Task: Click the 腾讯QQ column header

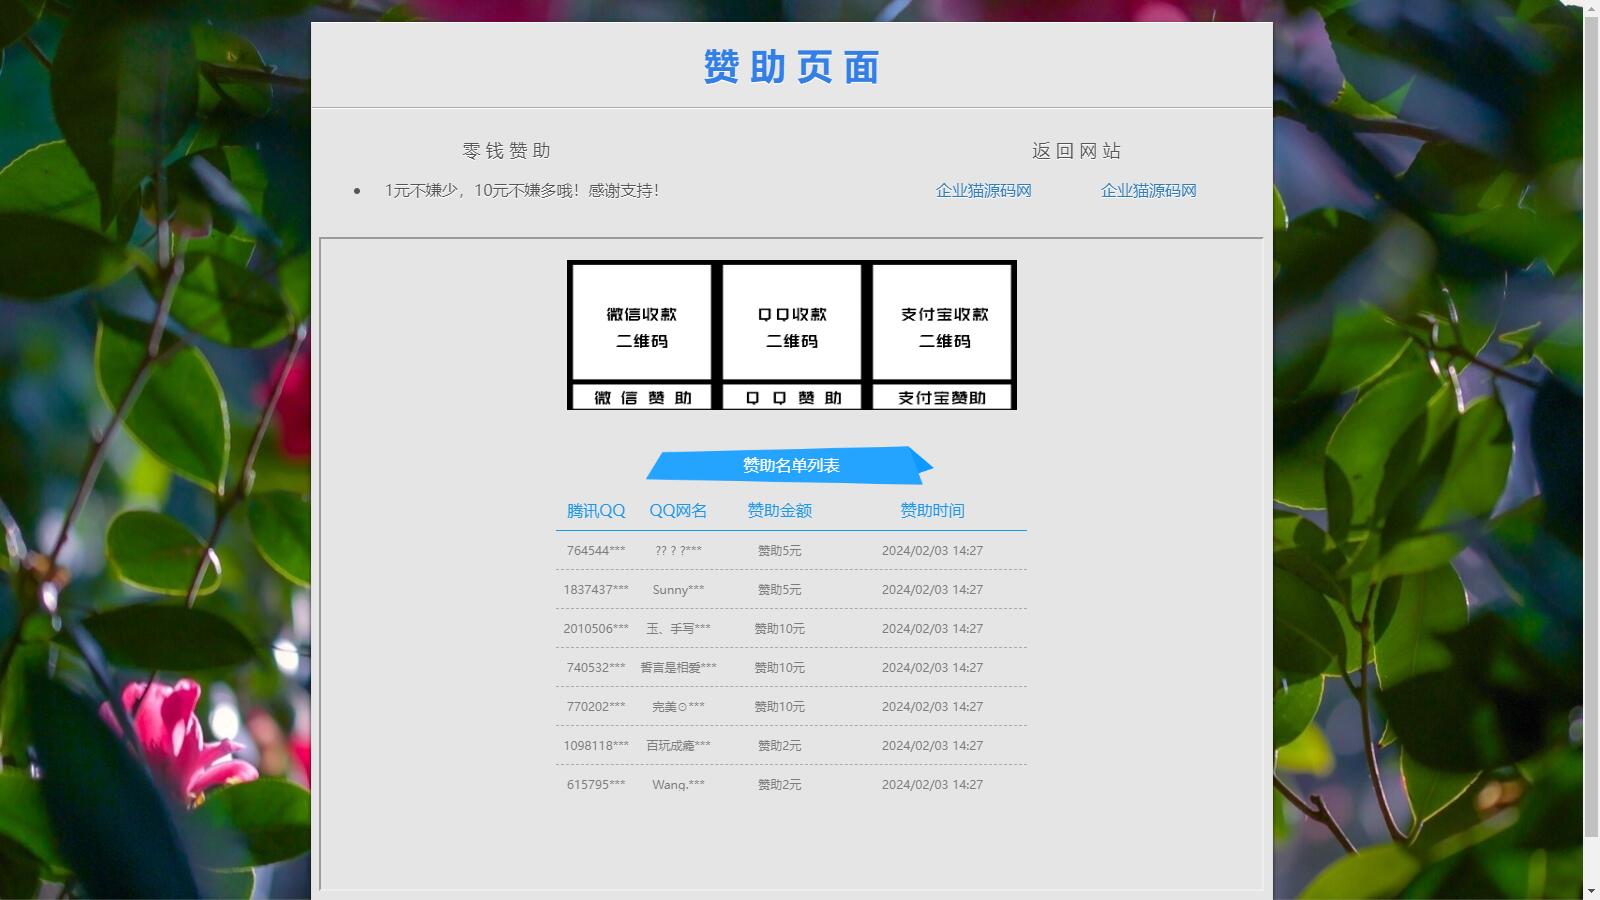Action: coord(596,511)
